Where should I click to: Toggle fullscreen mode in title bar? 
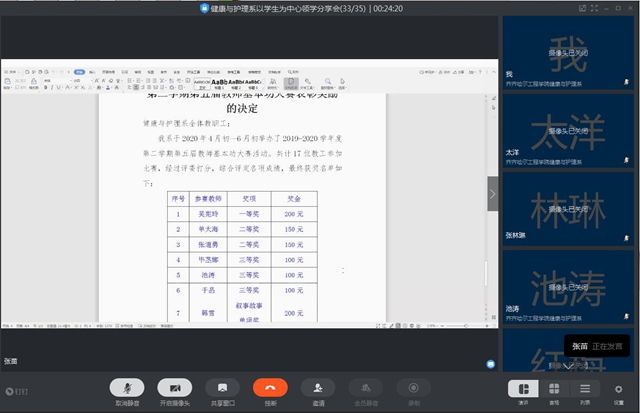click(x=592, y=7)
